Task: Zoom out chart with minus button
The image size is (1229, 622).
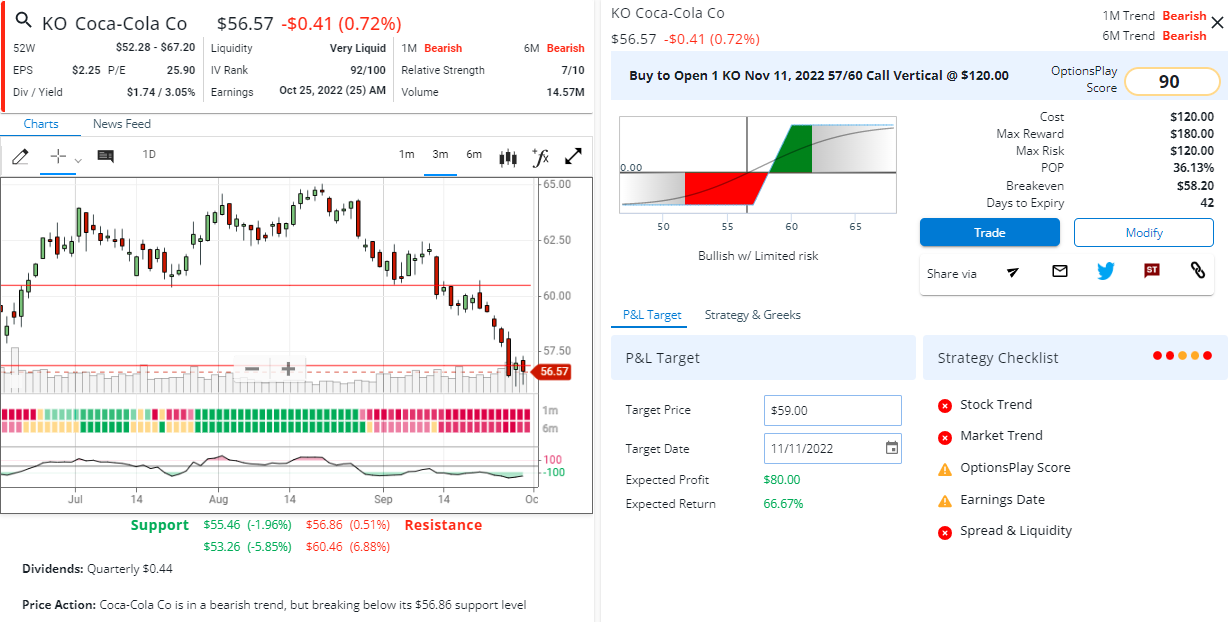Action: (x=252, y=369)
